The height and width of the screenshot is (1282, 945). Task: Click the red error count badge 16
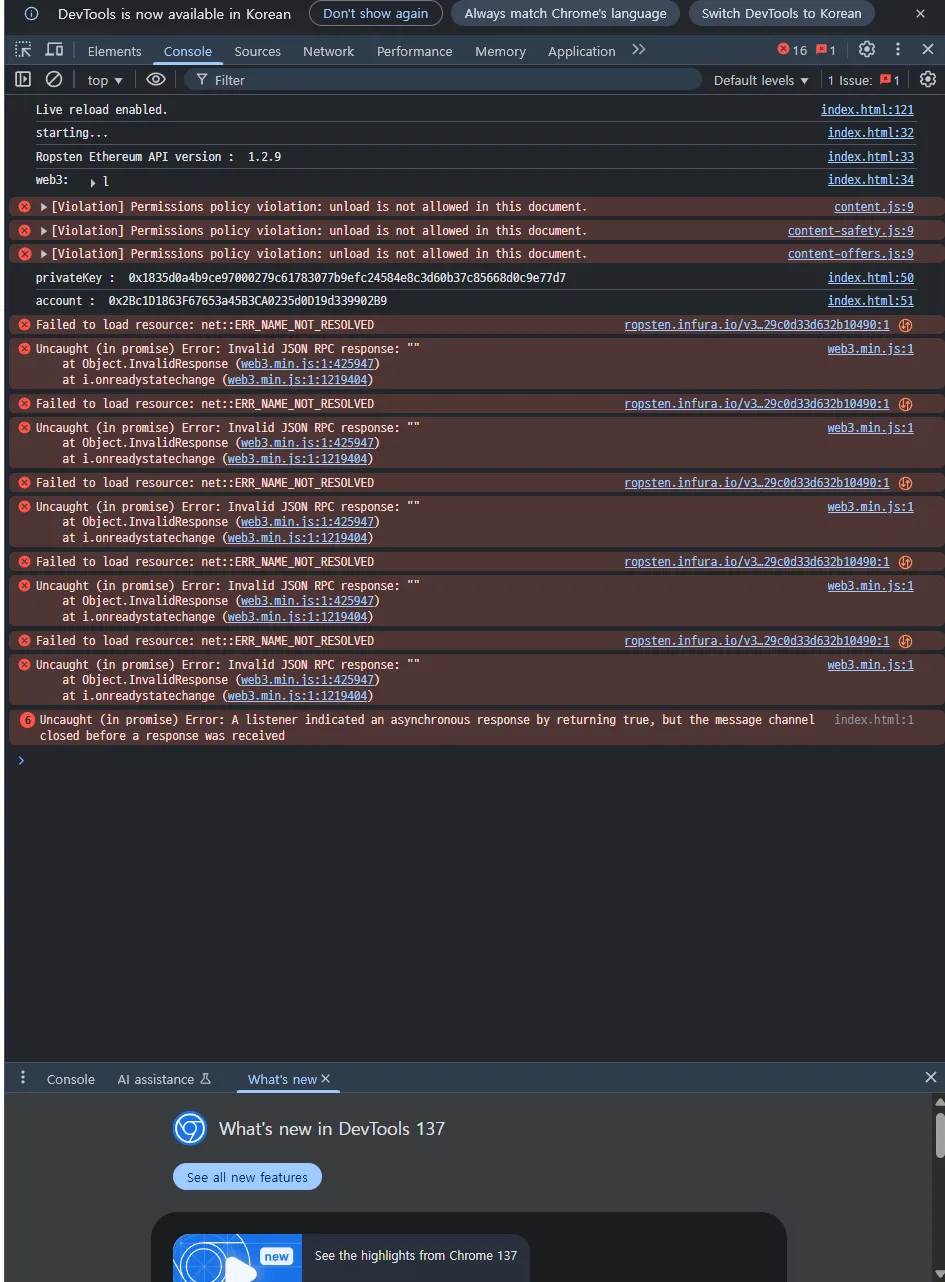pos(792,50)
